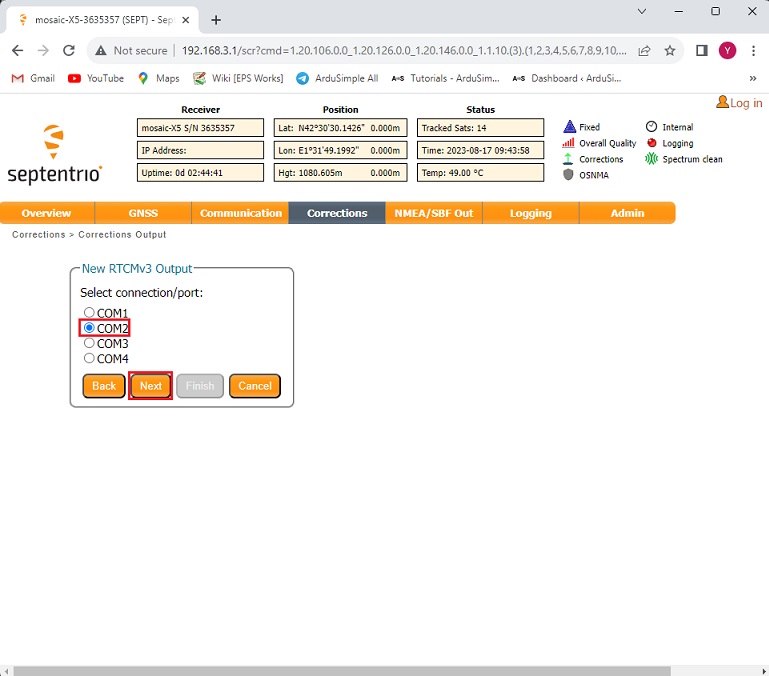The image size is (769, 676).
Task: Switch to the NMEA/SBF Out tab
Action: coord(434,213)
